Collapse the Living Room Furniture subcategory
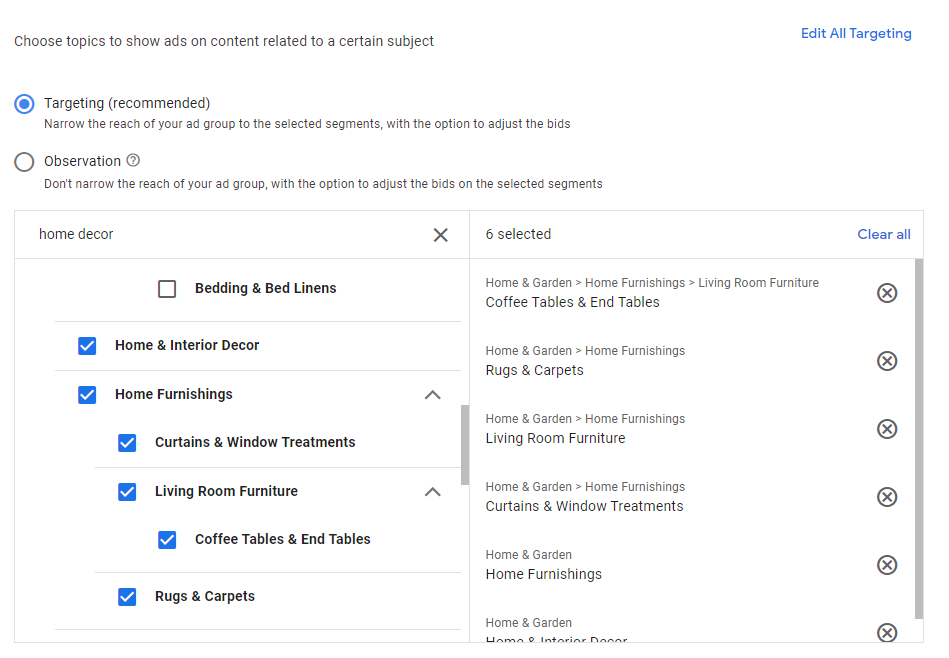This screenshot has height=658, width=949. coord(432,492)
